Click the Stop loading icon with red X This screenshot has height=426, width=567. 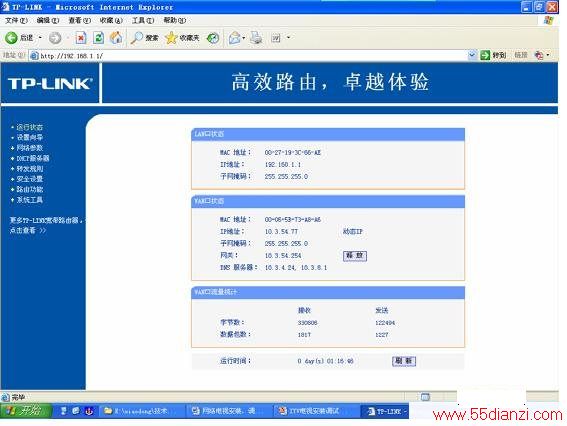point(81,38)
